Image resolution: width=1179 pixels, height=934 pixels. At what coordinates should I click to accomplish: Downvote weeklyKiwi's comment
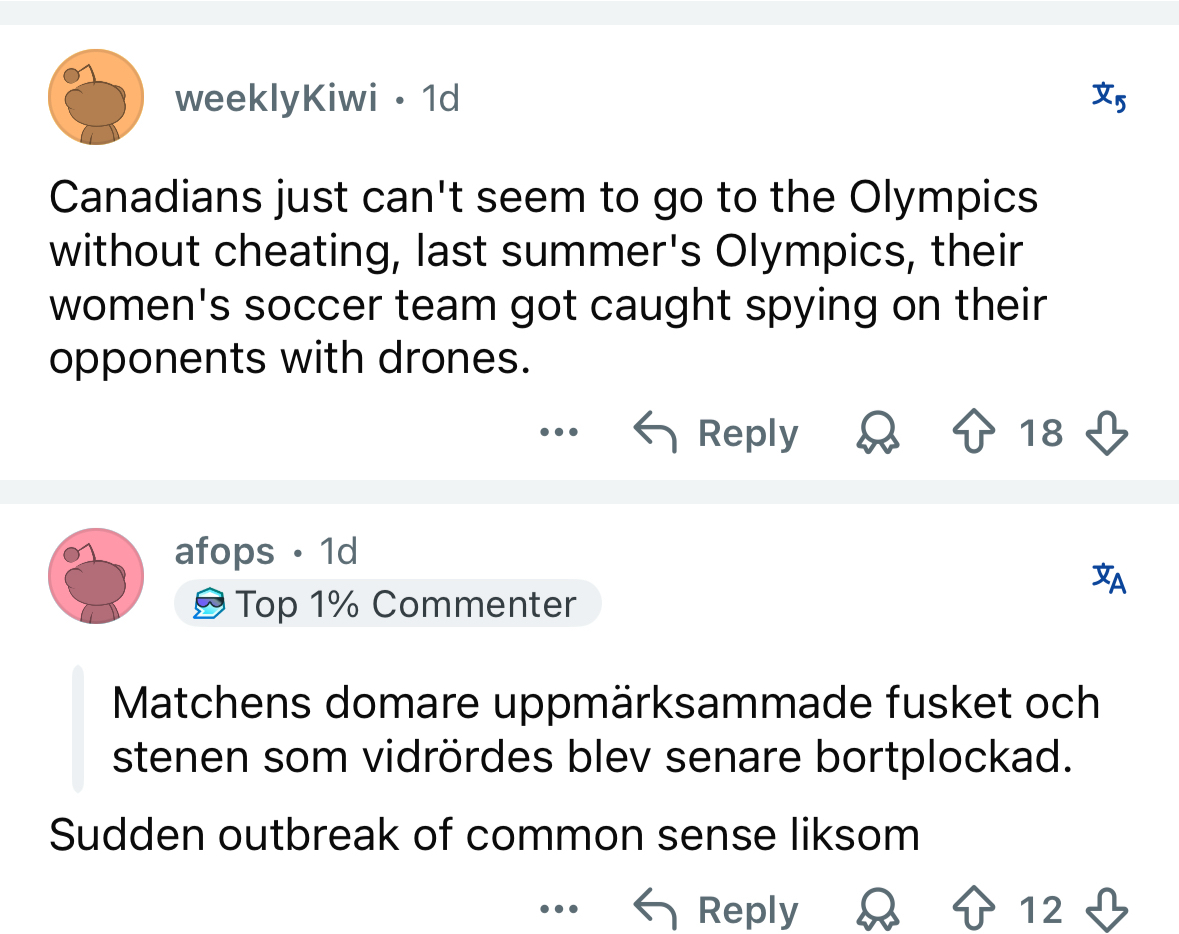1107,433
